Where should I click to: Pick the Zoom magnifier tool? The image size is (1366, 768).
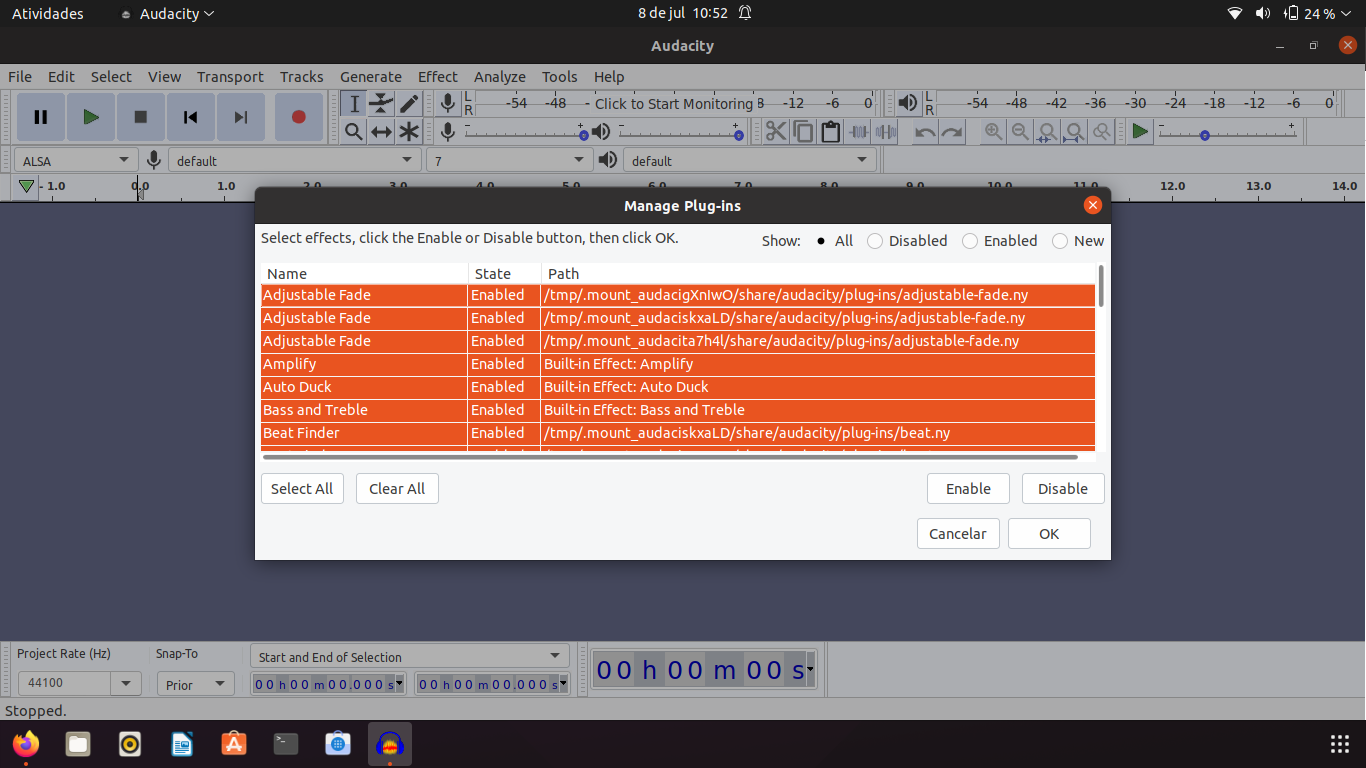pyautogui.click(x=353, y=131)
